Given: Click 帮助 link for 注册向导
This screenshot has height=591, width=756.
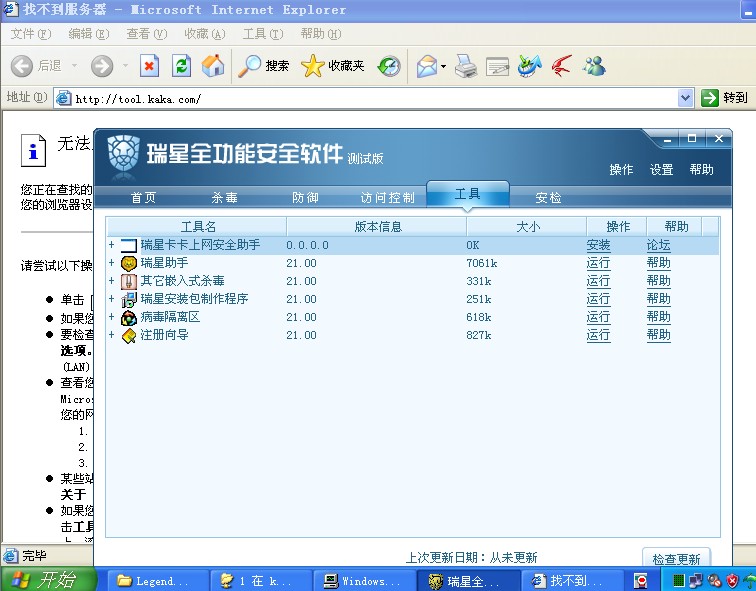Looking at the screenshot, I should (659, 335).
